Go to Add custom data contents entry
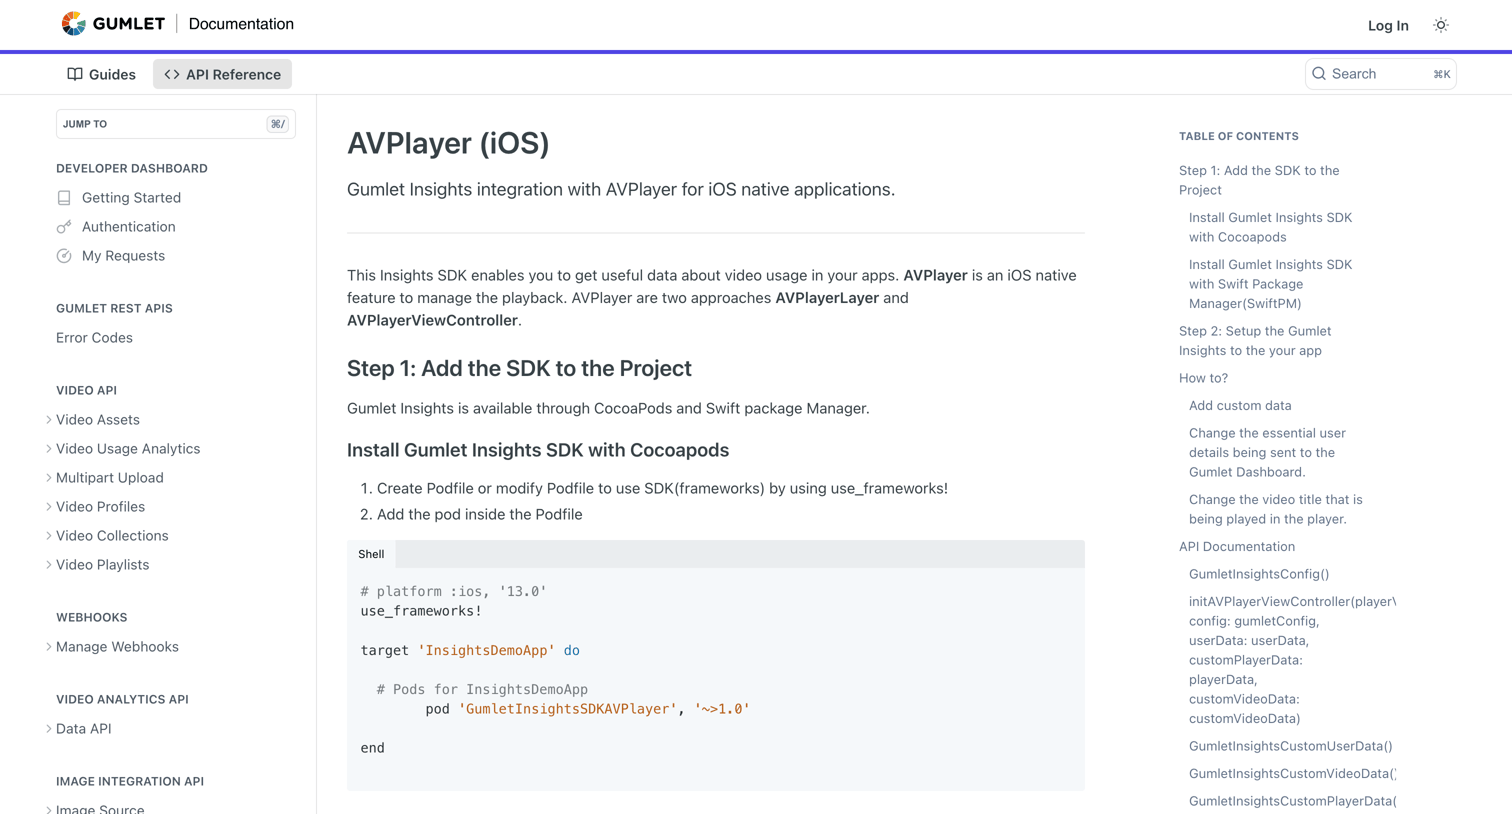Image resolution: width=1512 pixels, height=814 pixels. 1240,406
